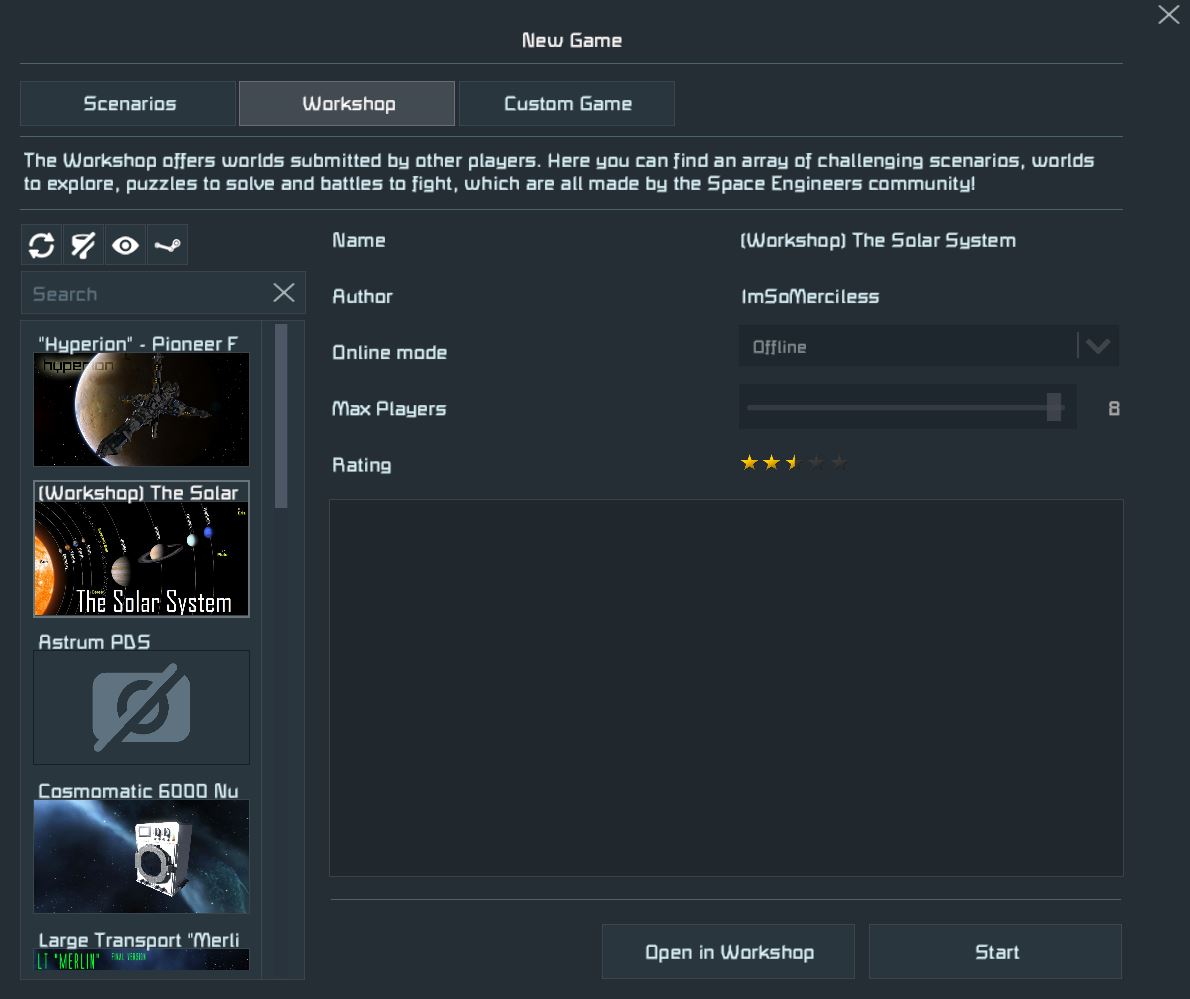Click the Steam logo icon button
This screenshot has height=999, width=1190.
click(x=167, y=245)
